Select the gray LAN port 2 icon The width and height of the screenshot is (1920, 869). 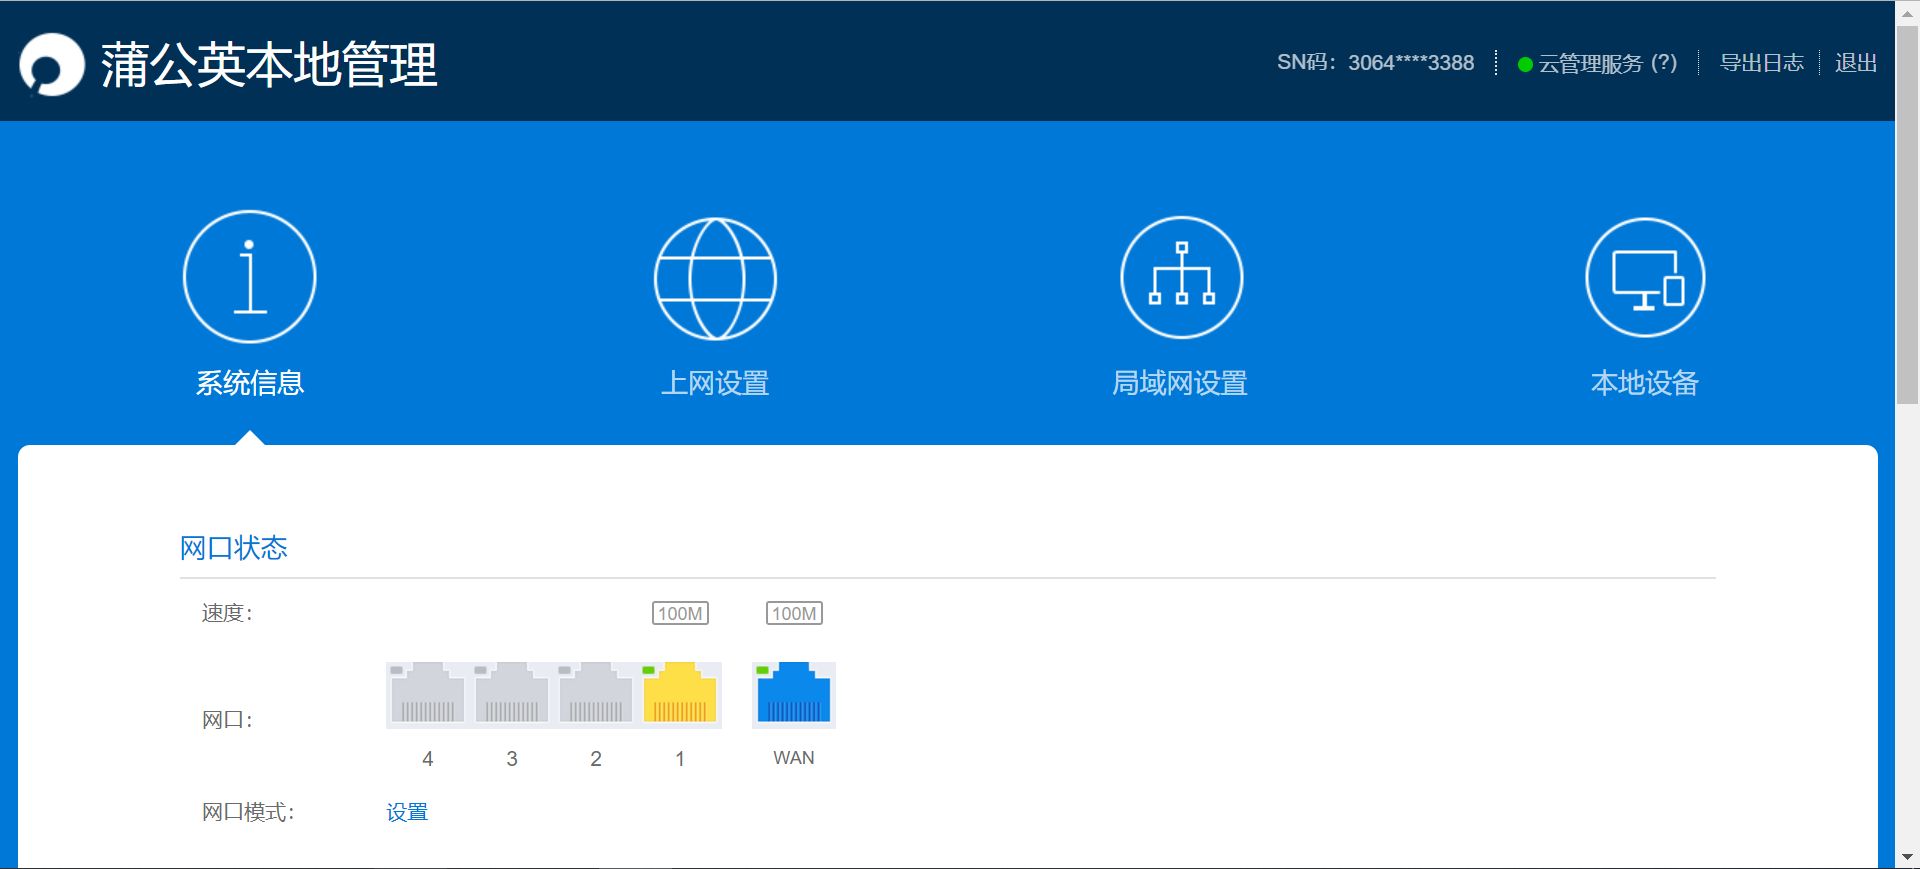596,693
